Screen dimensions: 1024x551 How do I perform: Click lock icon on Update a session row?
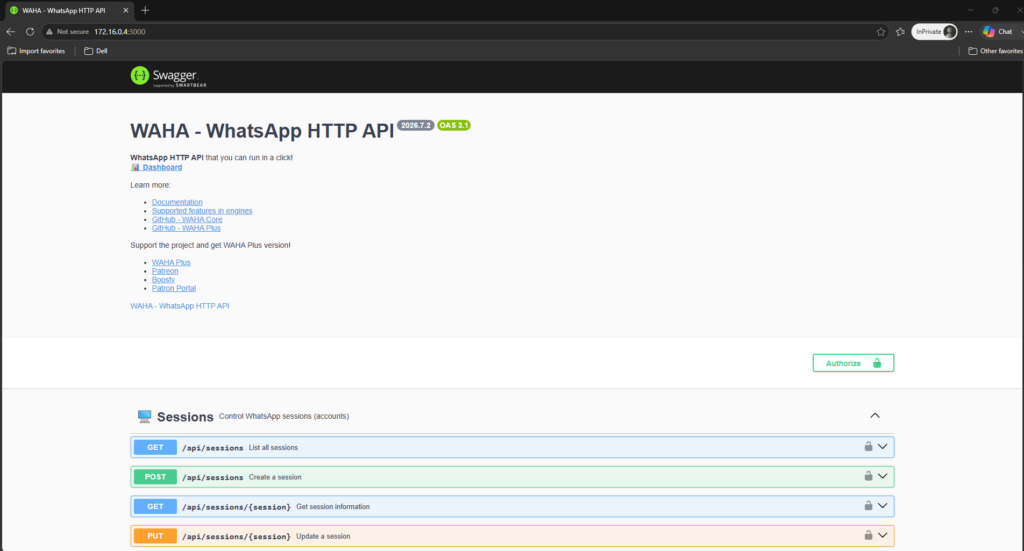(868, 535)
